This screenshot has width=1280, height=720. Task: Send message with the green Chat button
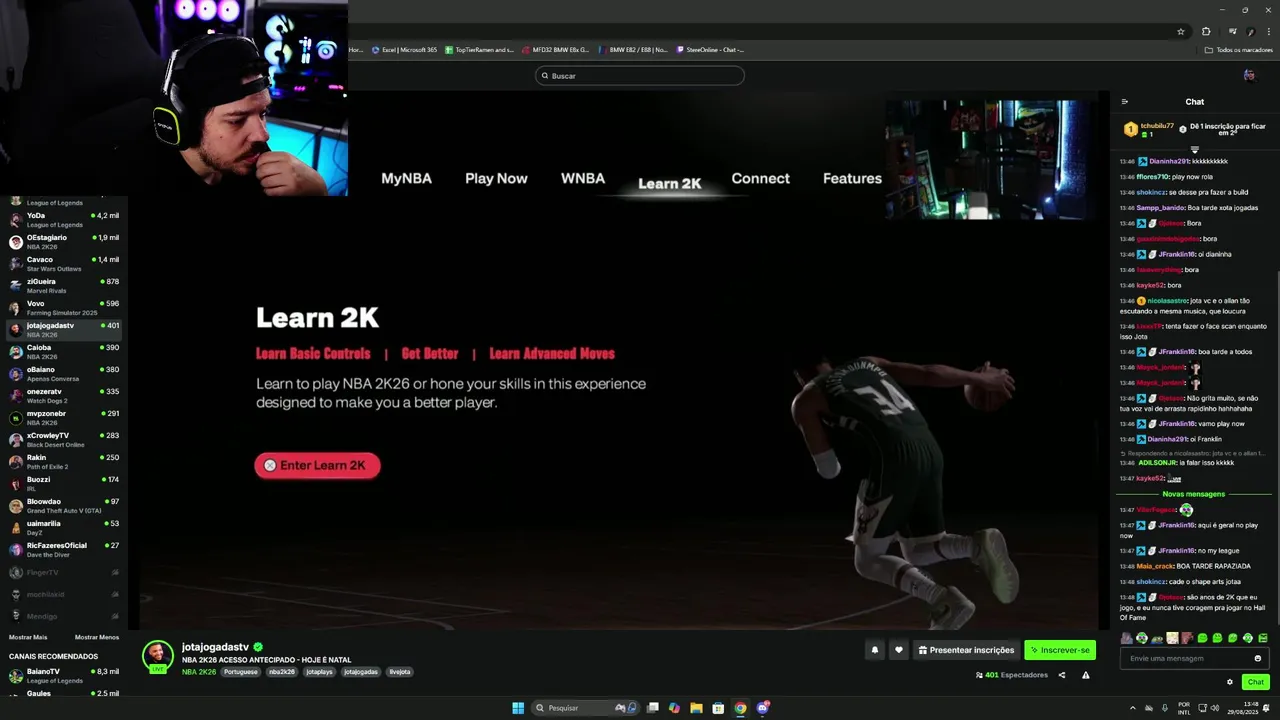tap(1255, 682)
